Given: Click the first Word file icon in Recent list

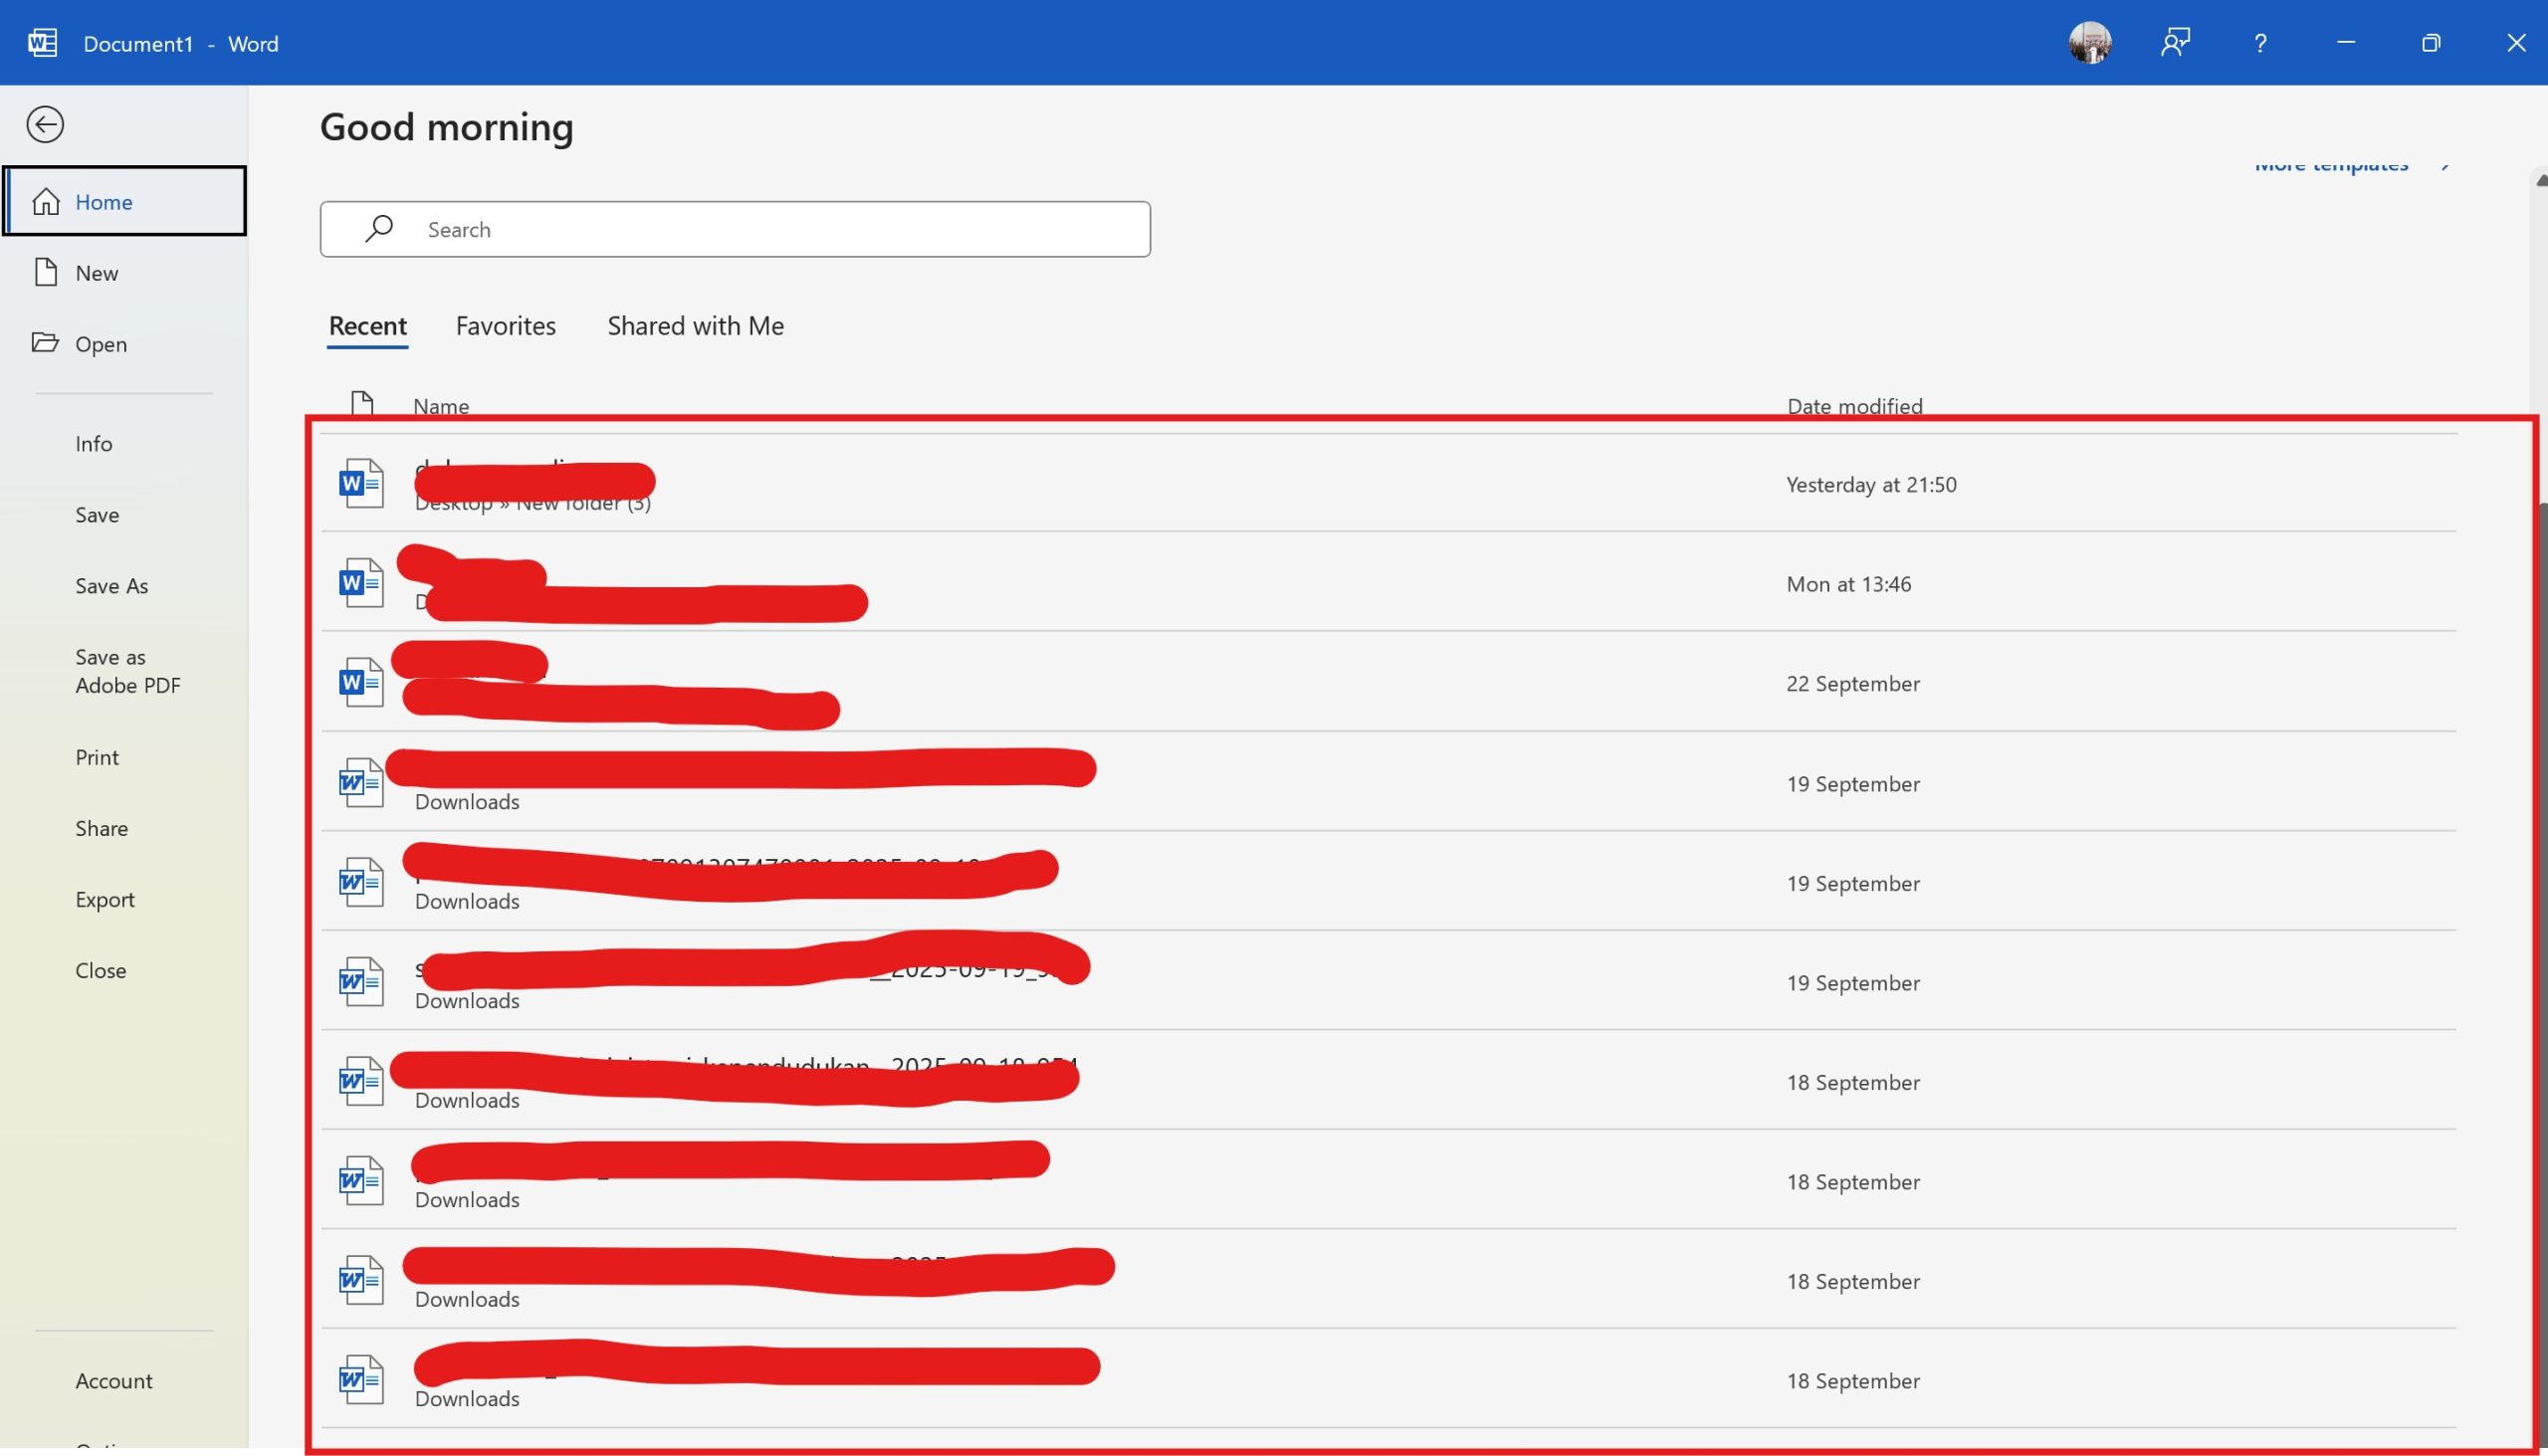Looking at the screenshot, I should pyautogui.click(x=360, y=483).
